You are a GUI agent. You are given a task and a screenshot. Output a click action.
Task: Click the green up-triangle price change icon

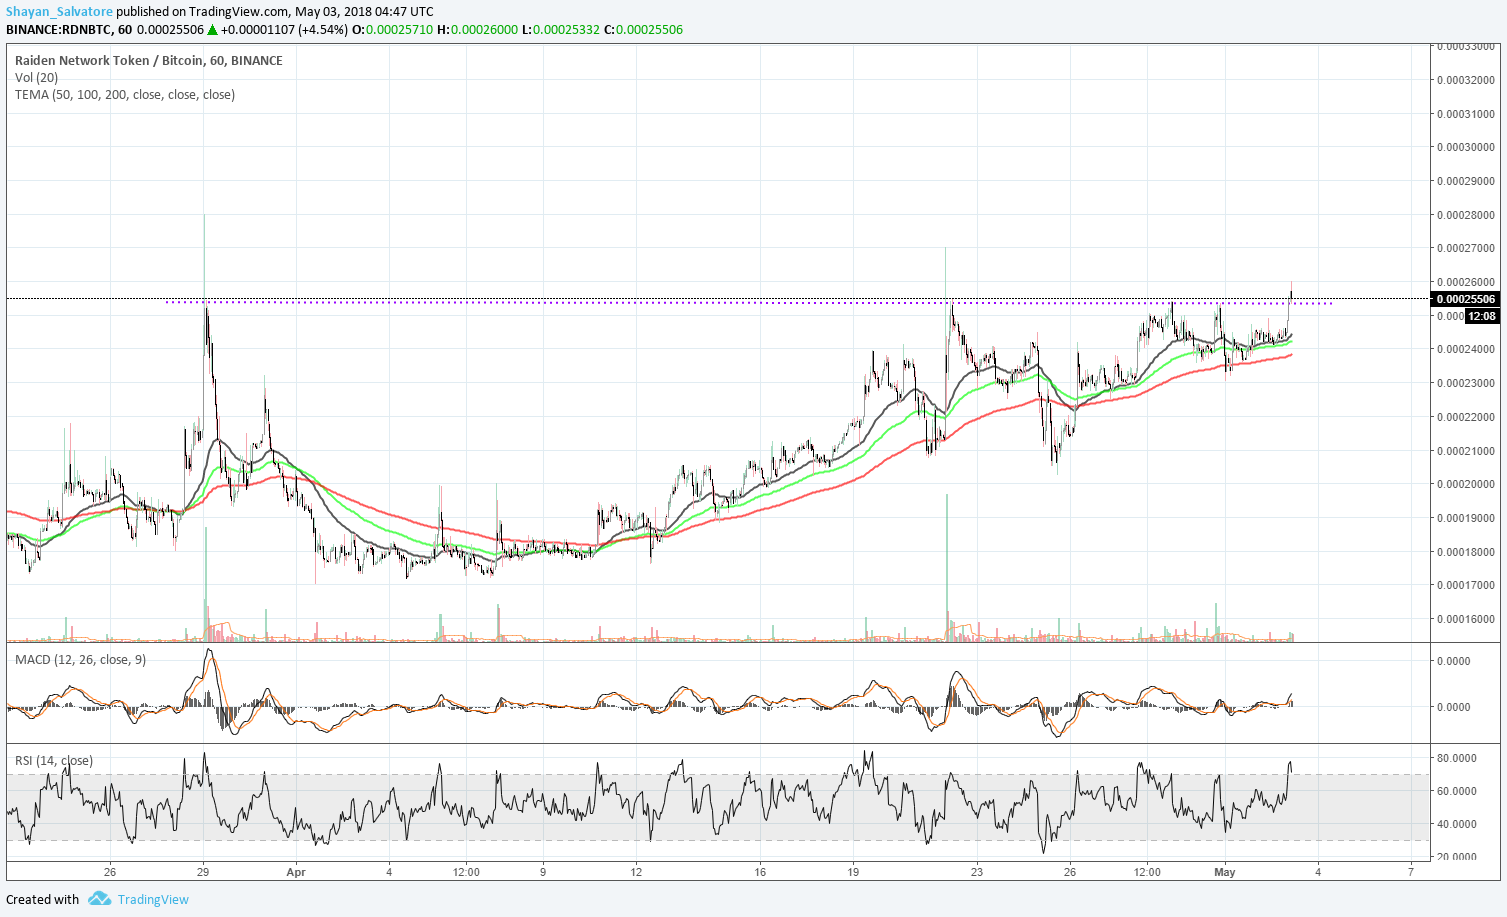click(x=212, y=29)
